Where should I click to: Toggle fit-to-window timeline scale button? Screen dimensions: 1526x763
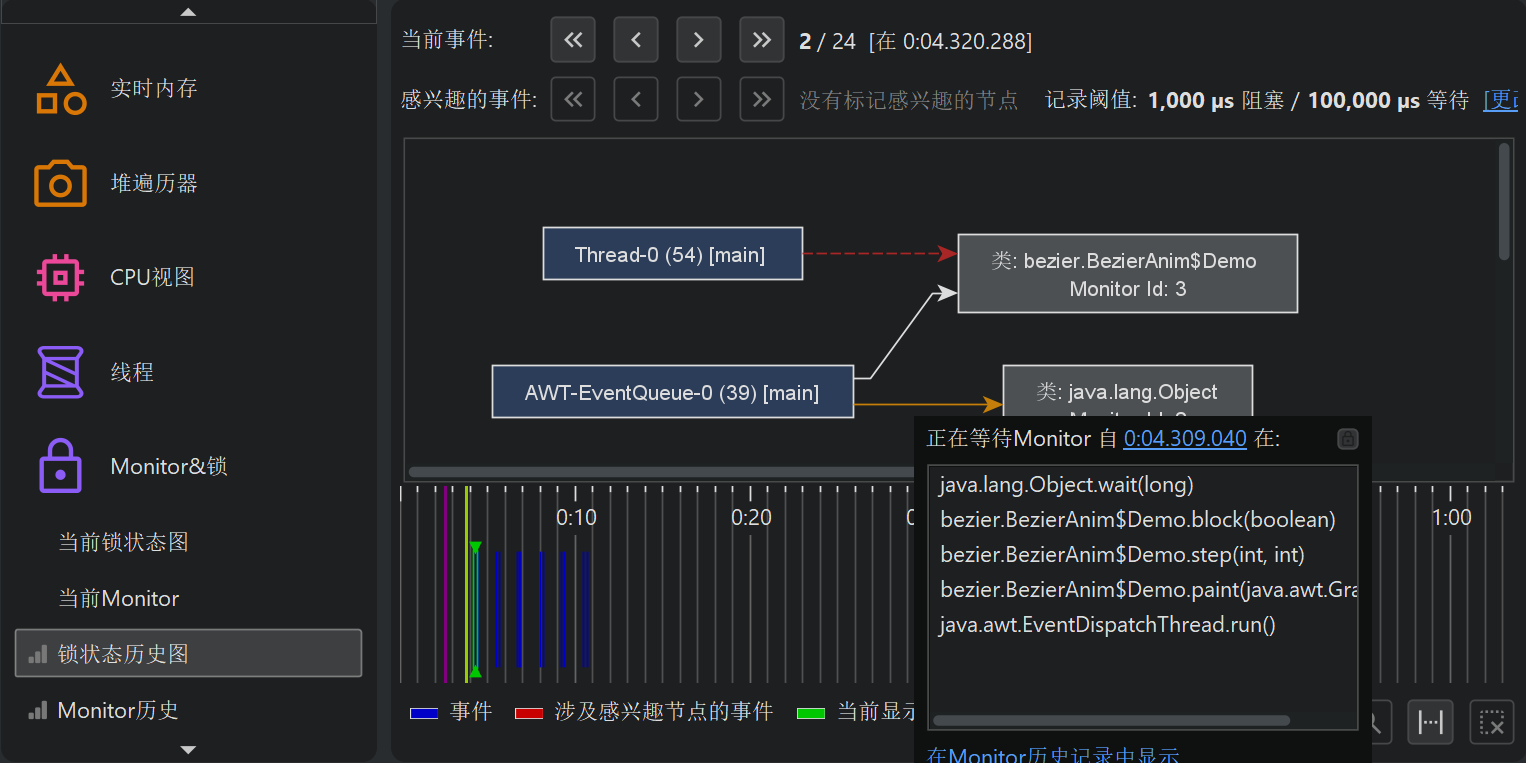[x=1430, y=722]
